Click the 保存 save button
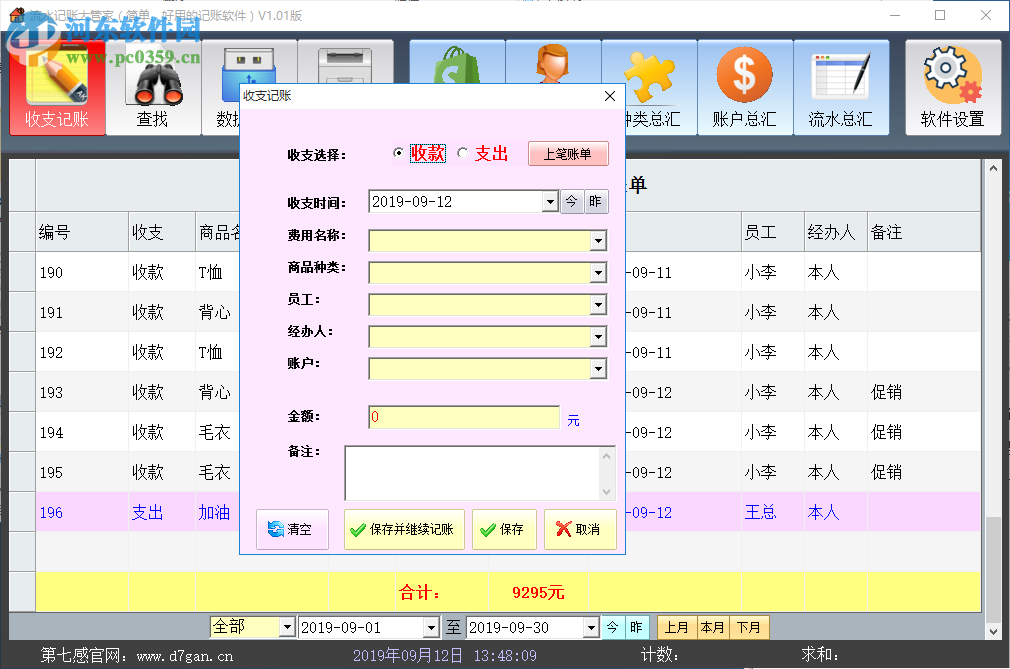 point(504,529)
